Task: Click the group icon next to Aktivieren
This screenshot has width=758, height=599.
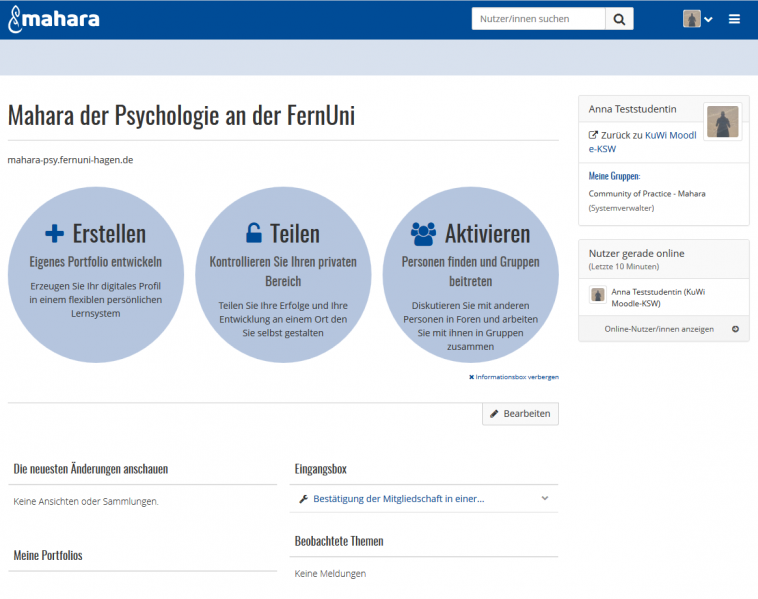Action: tap(423, 234)
